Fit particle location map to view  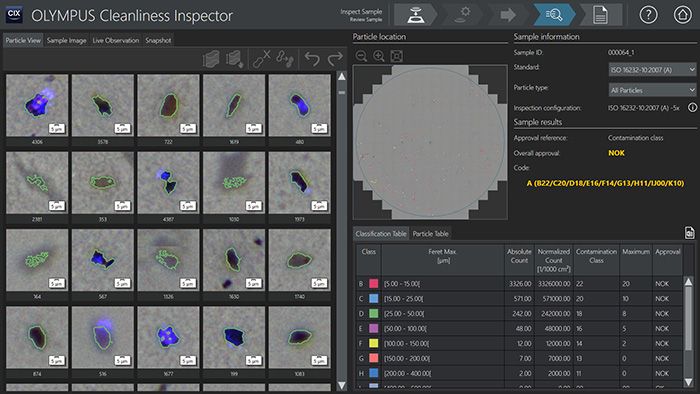(x=396, y=56)
